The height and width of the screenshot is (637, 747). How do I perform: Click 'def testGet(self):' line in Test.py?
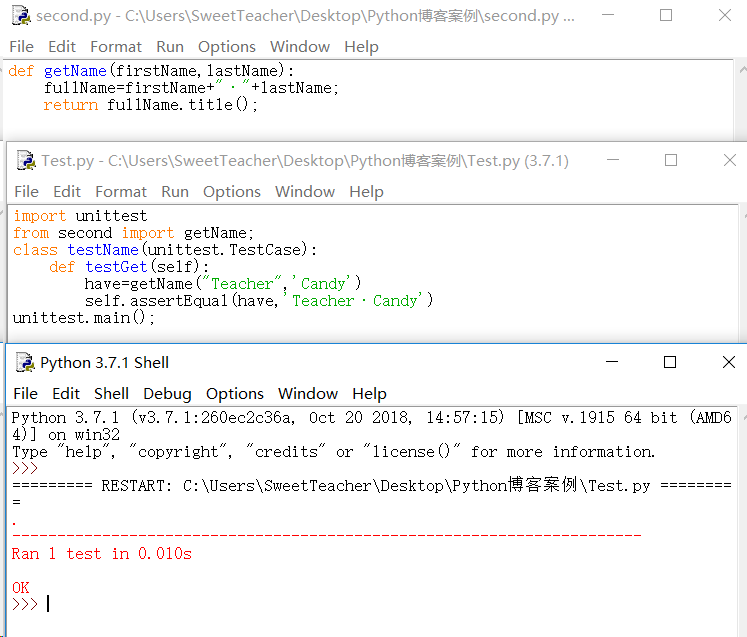point(129,267)
